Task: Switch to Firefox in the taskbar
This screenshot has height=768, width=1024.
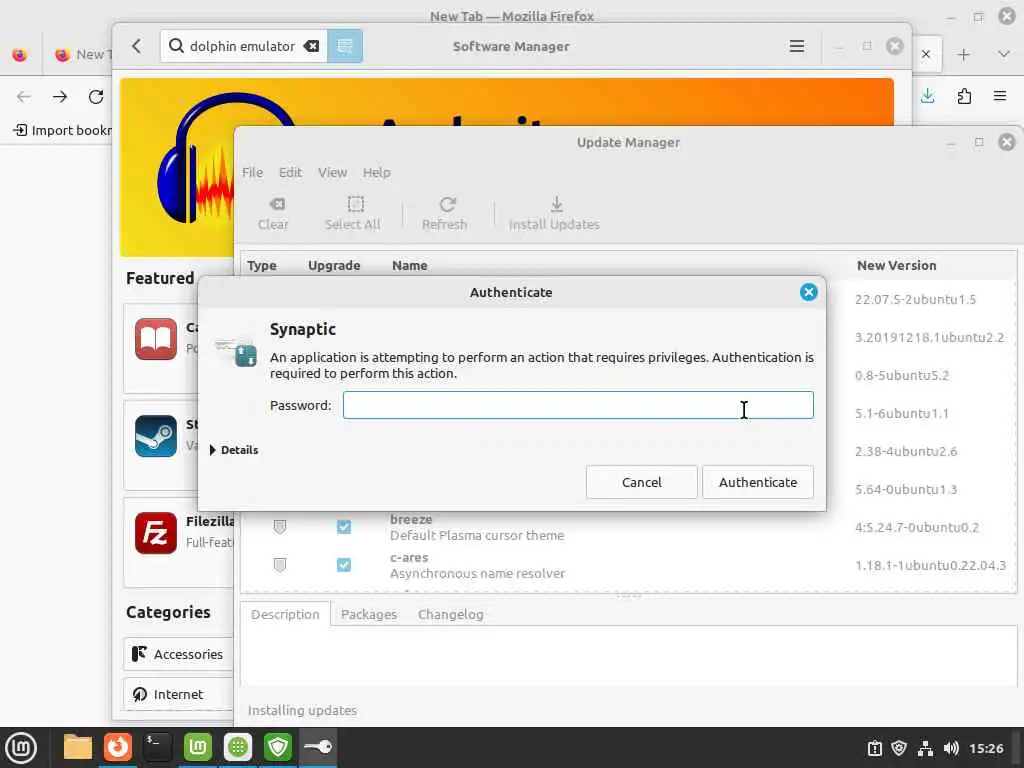Action: pos(118,747)
